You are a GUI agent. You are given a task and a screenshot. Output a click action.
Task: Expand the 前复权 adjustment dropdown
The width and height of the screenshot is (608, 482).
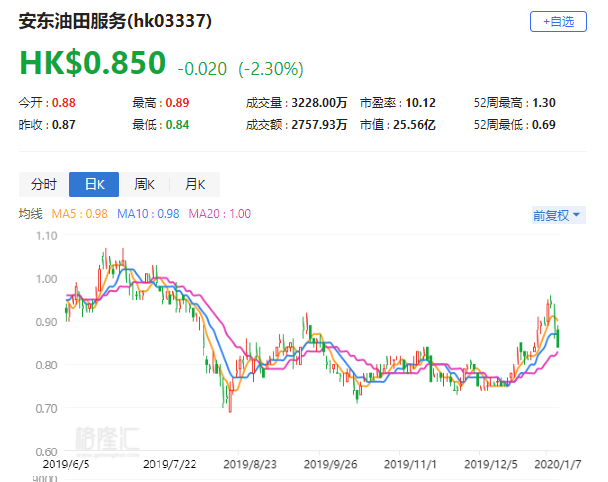click(x=556, y=215)
